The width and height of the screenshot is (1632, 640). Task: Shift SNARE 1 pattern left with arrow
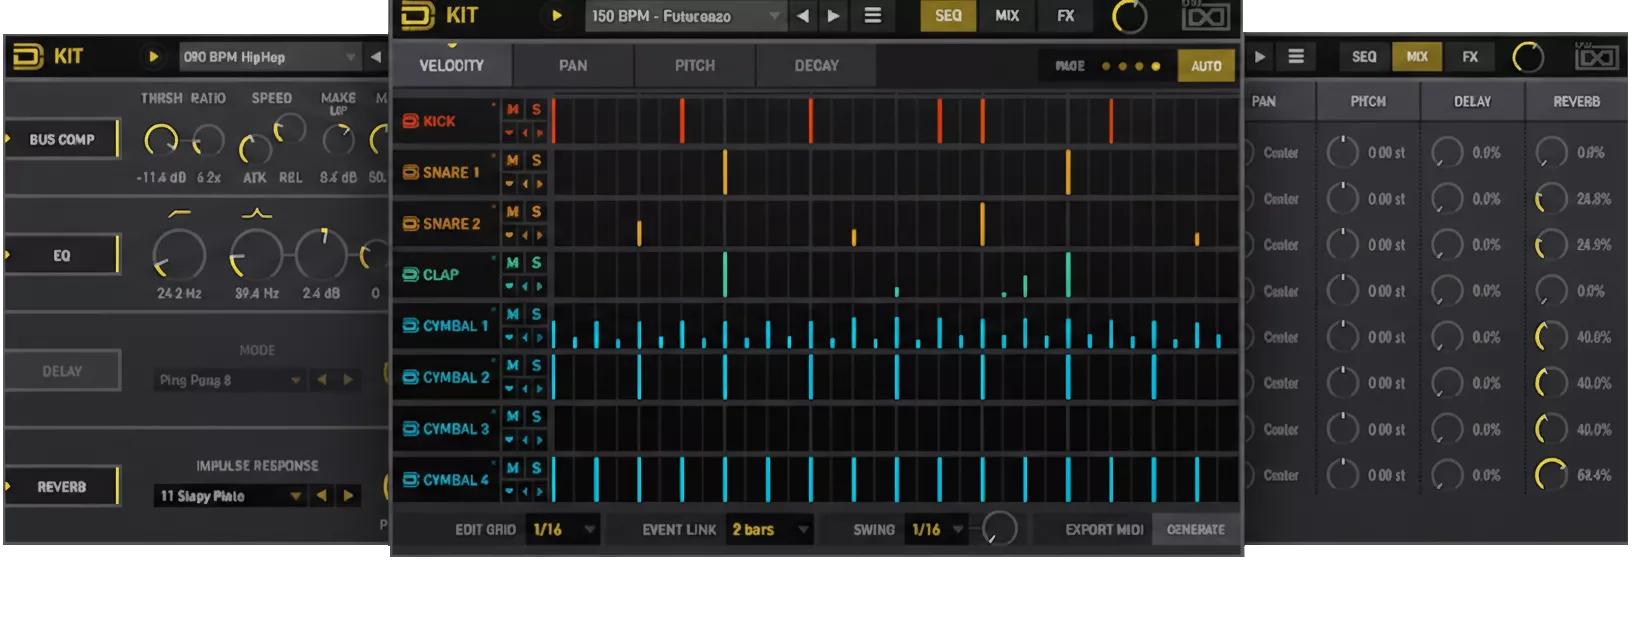pos(525,184)
